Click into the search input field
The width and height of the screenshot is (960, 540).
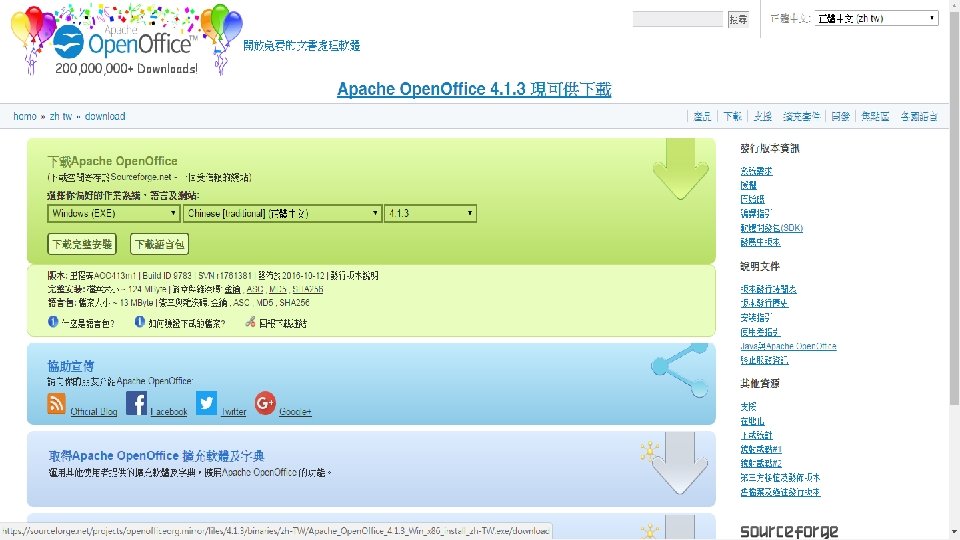point(678,19)
